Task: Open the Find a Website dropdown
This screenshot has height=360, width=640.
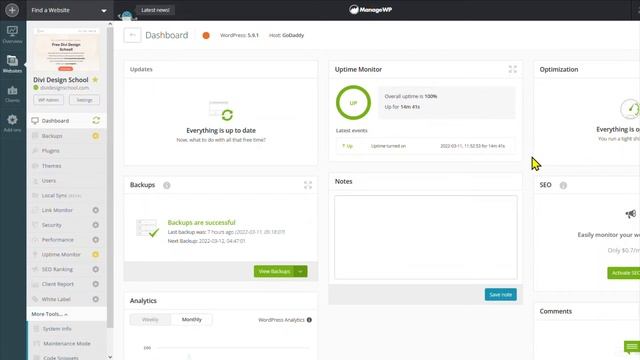Action: [x=69, y=10]
